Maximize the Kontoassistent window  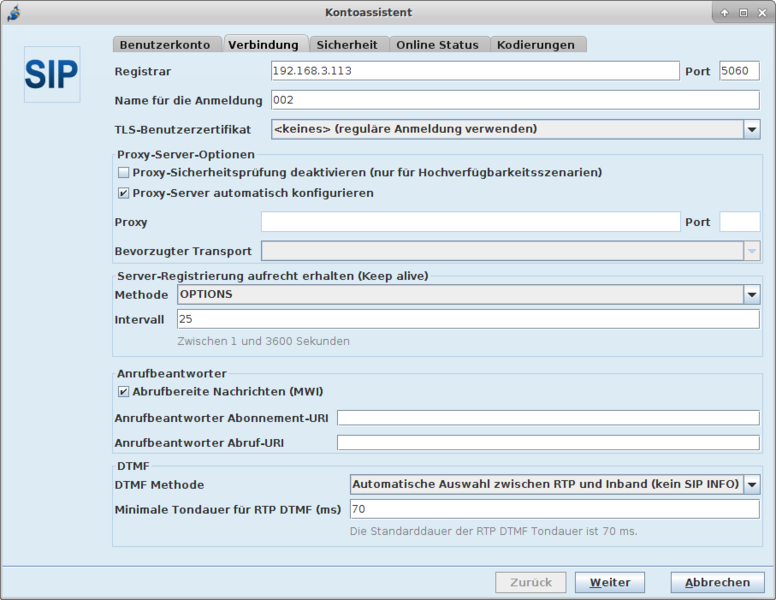point(743,12)
